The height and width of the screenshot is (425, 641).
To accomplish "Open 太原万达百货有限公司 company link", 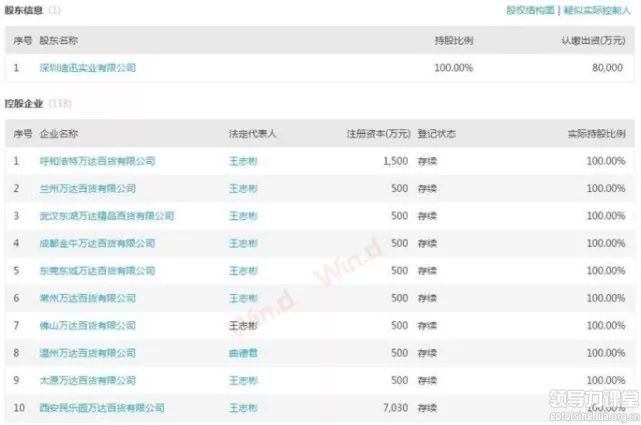I will tap(87, 380).
